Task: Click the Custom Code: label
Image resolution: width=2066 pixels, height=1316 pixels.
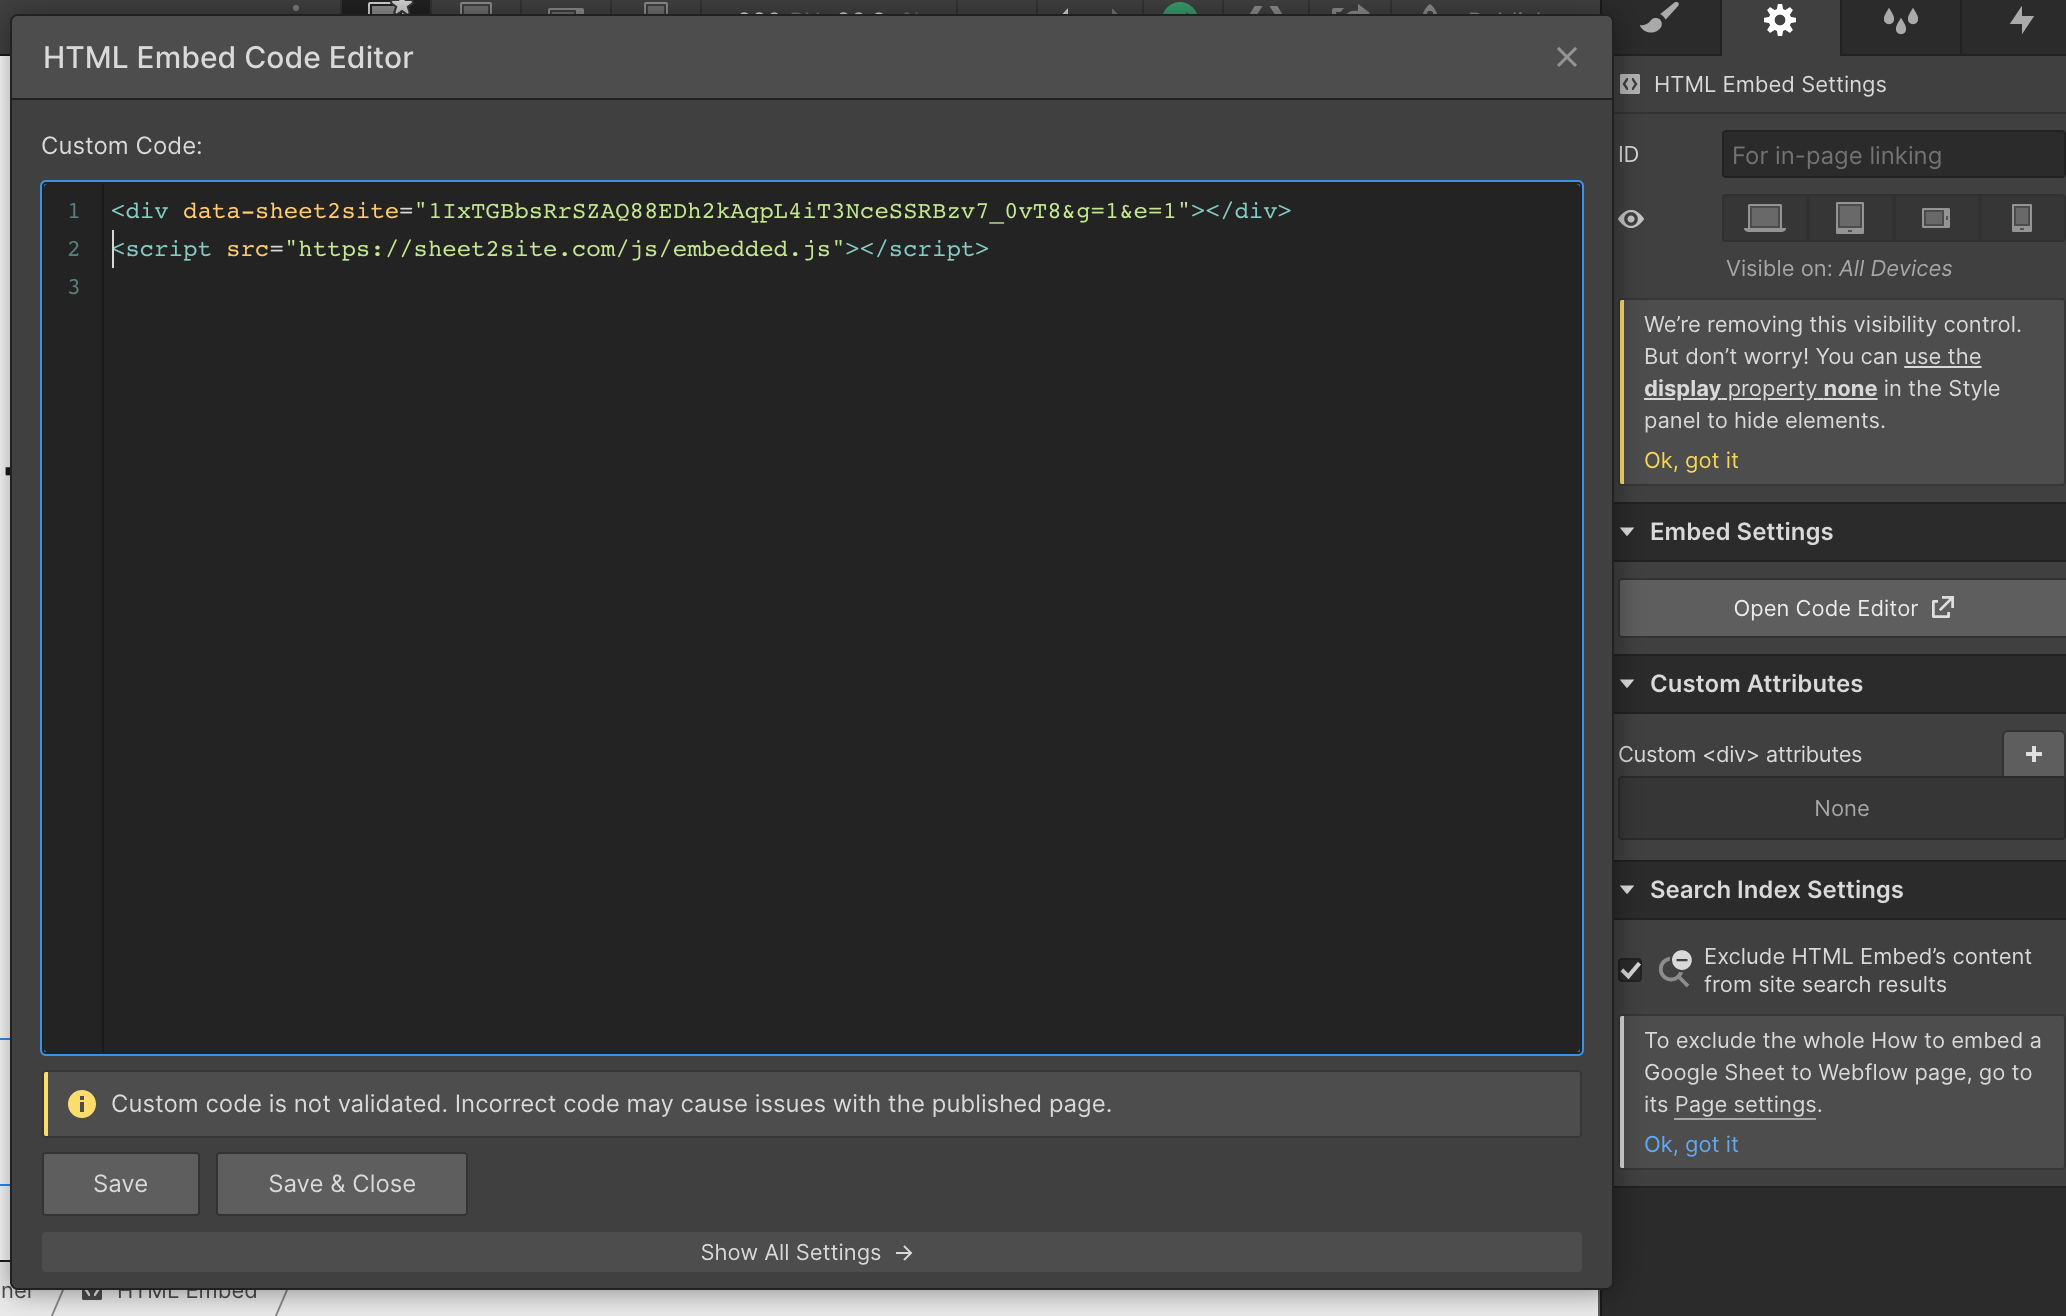Action: pos(121,146)
